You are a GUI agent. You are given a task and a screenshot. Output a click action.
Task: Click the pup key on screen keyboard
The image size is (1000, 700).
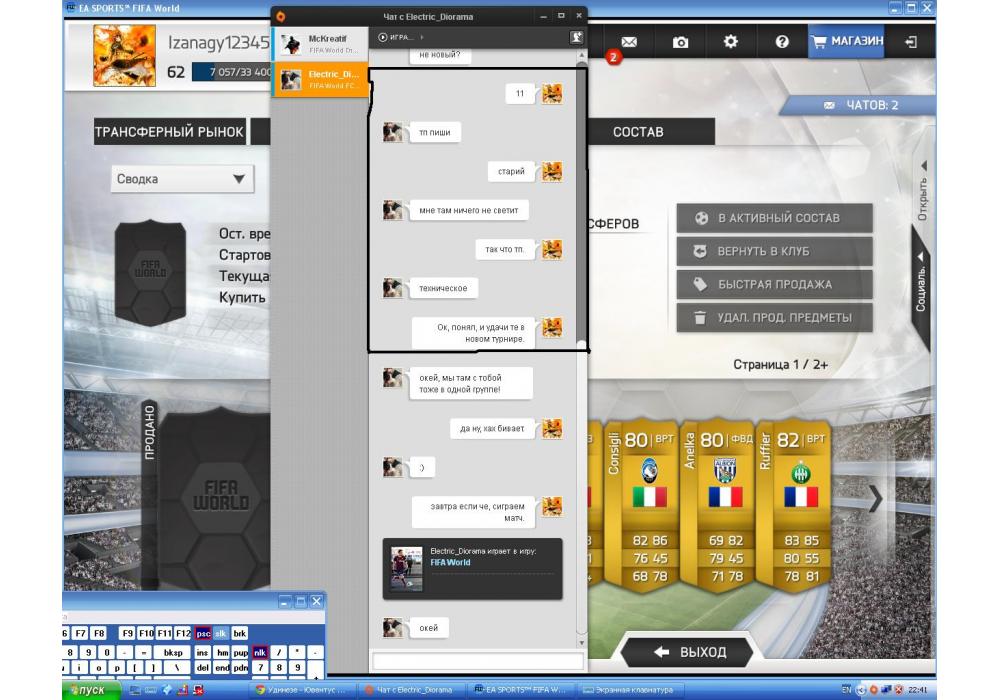[x=240, y=652]
